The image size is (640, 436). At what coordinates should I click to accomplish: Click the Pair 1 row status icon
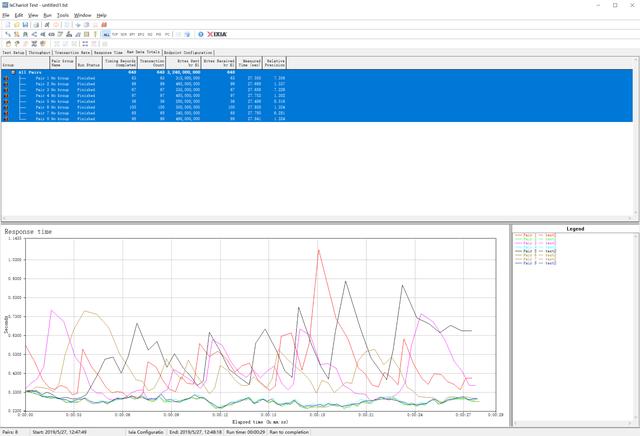tap(7, 77)
